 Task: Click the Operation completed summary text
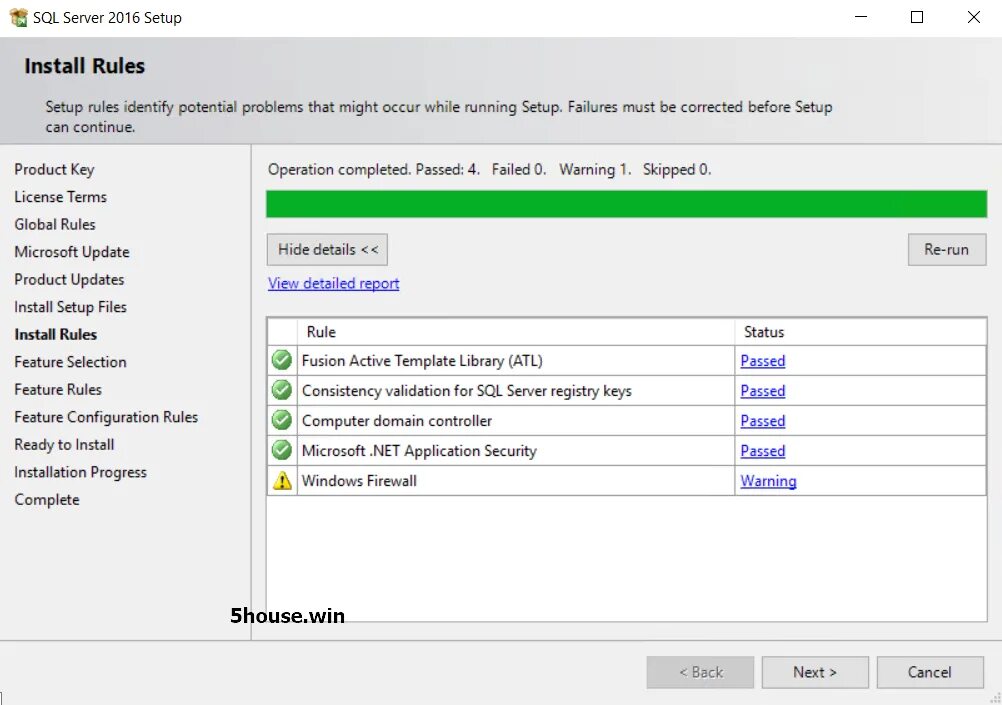click(x=489, y=169)
